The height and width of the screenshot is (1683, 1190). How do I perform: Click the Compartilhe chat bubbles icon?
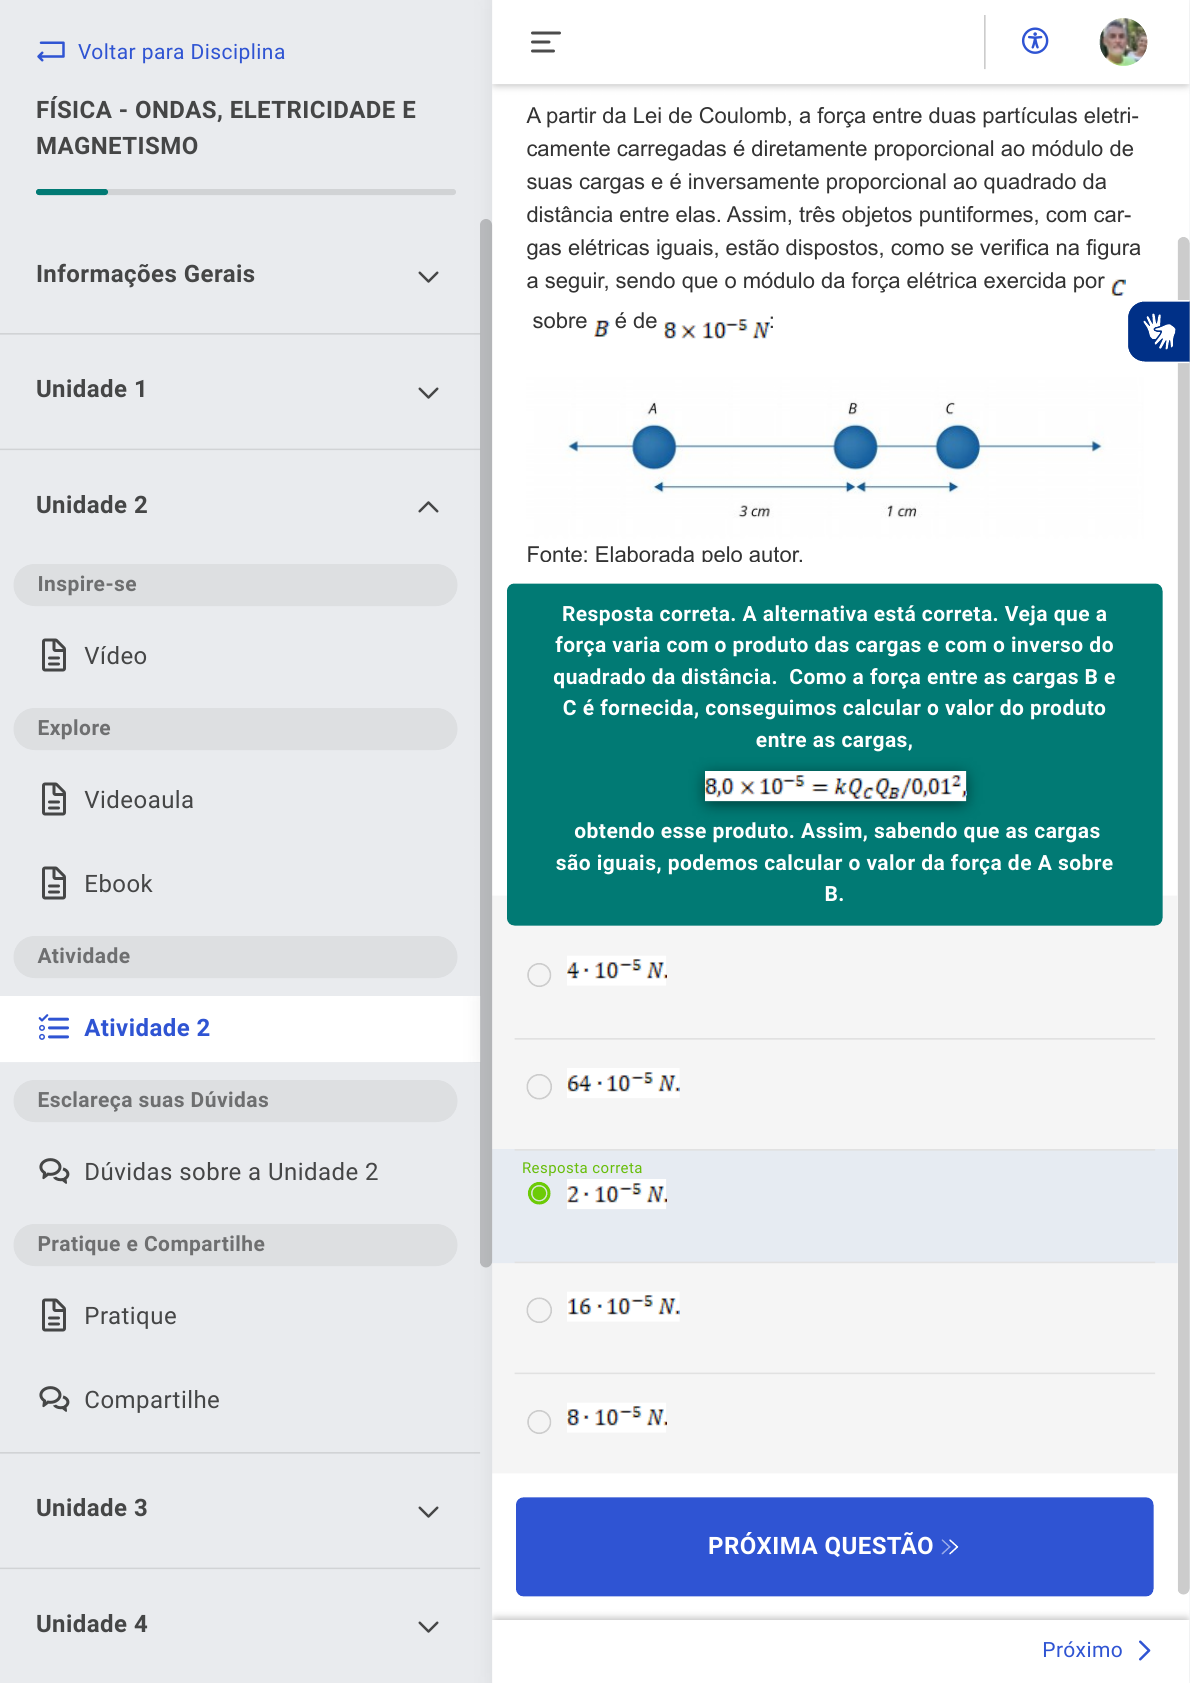[x=54, y=1399]
